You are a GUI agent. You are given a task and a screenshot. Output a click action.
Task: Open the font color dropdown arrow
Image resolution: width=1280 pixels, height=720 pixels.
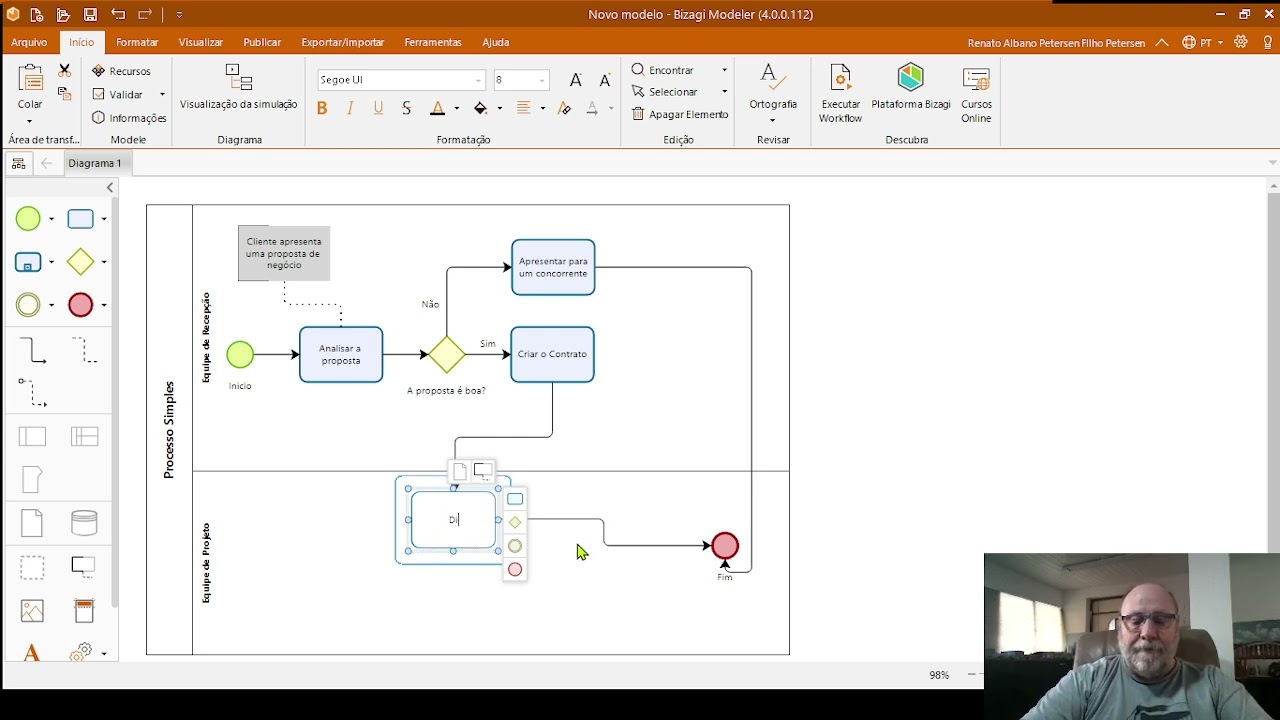tap(456, 108)
